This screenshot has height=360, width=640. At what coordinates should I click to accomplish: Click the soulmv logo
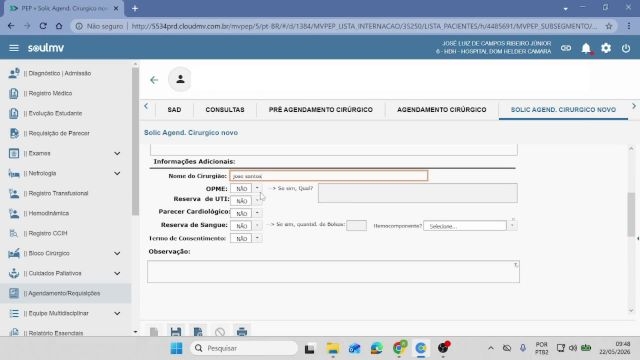point(46,48)
